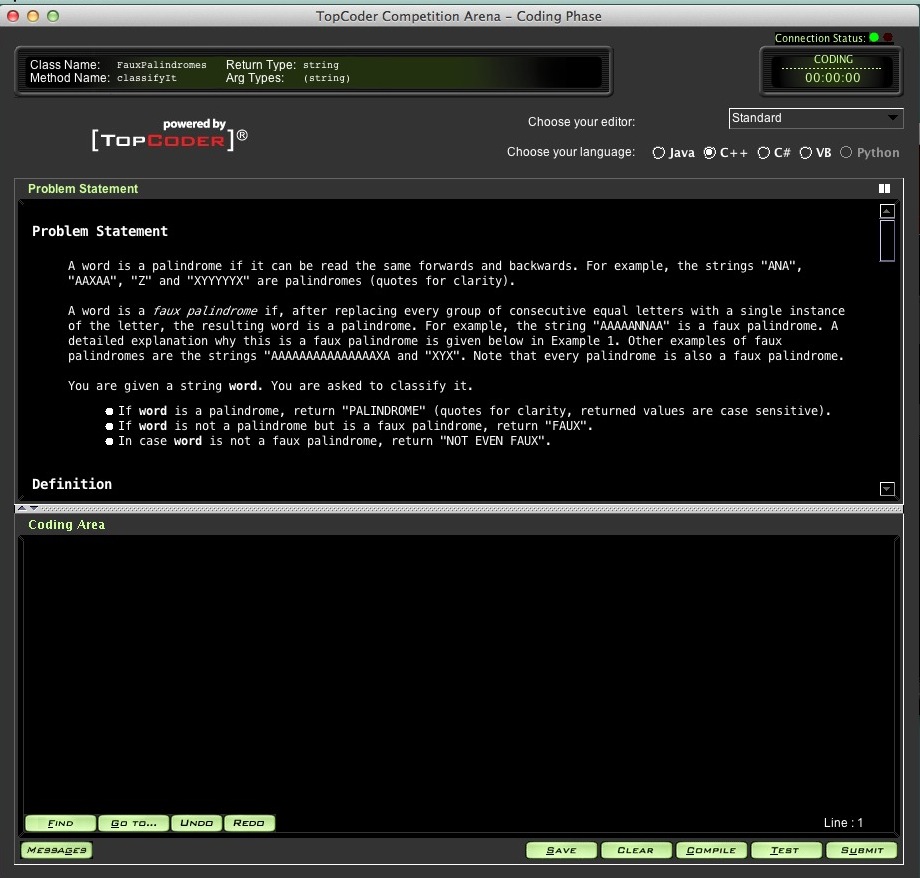Pick the VB language option
Screen dimensions: 920x878
pos(806,153)
